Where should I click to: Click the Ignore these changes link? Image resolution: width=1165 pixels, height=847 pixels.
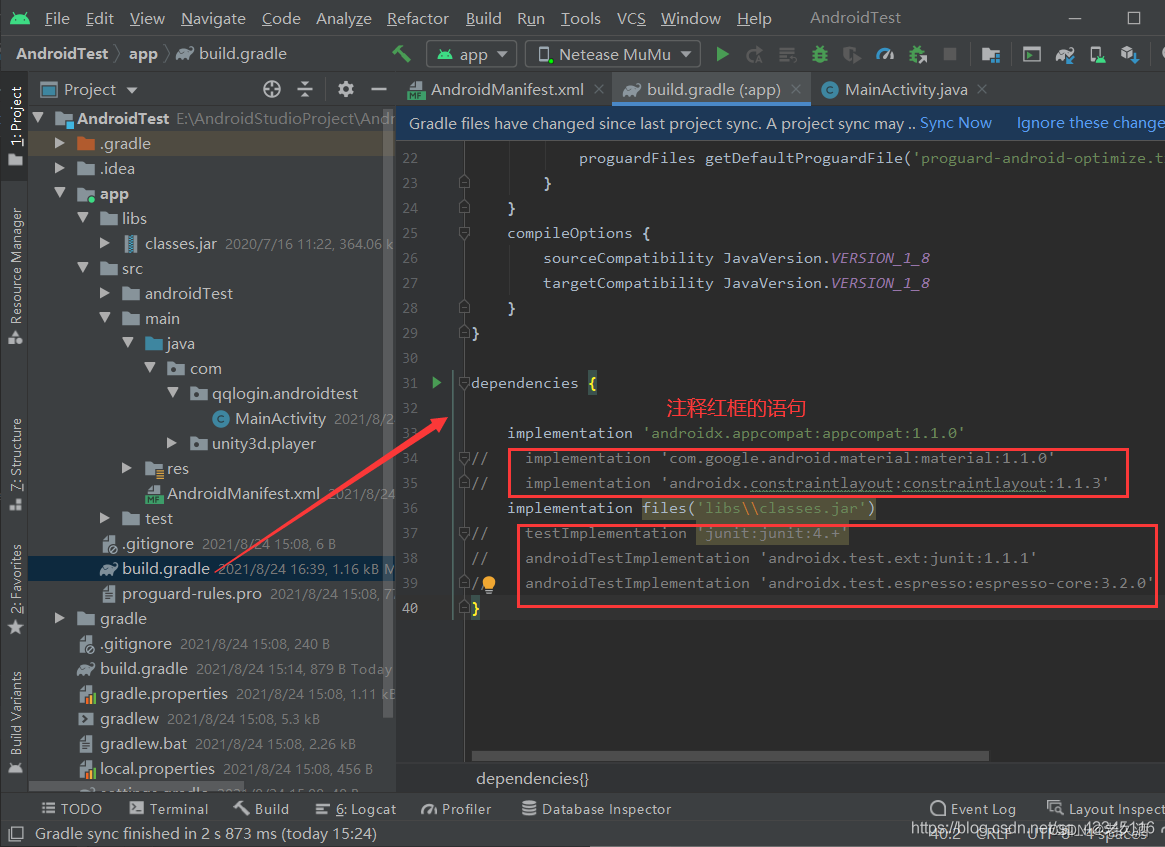point(1088,122)
